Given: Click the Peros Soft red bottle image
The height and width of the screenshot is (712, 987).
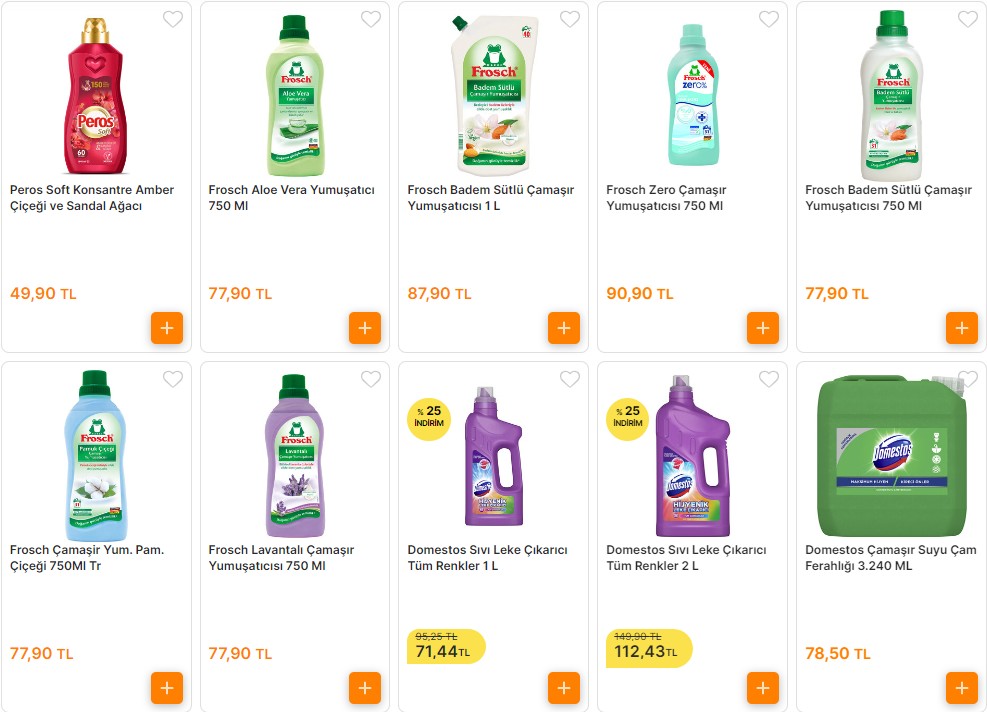Looking at the screenshot, I should tap(96, 96).
